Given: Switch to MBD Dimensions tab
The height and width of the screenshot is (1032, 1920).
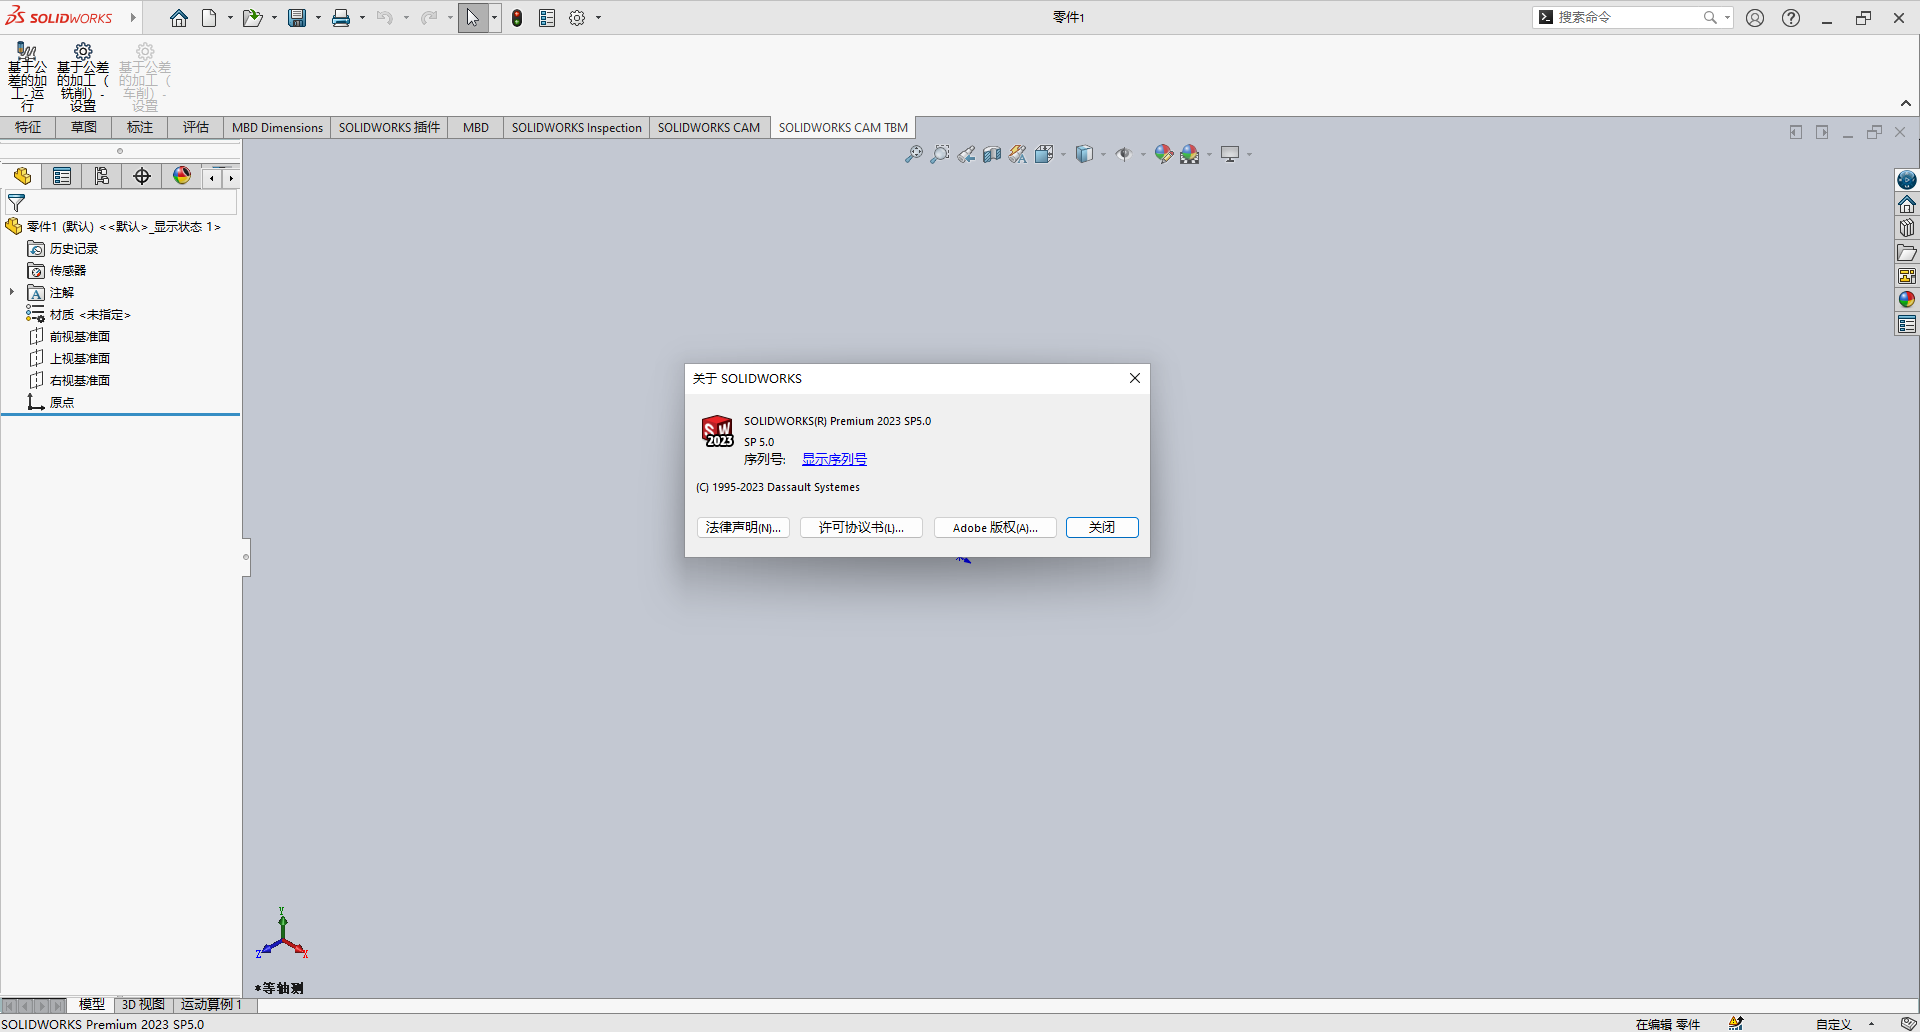Looking at the screenshot, I should [277, 127].
